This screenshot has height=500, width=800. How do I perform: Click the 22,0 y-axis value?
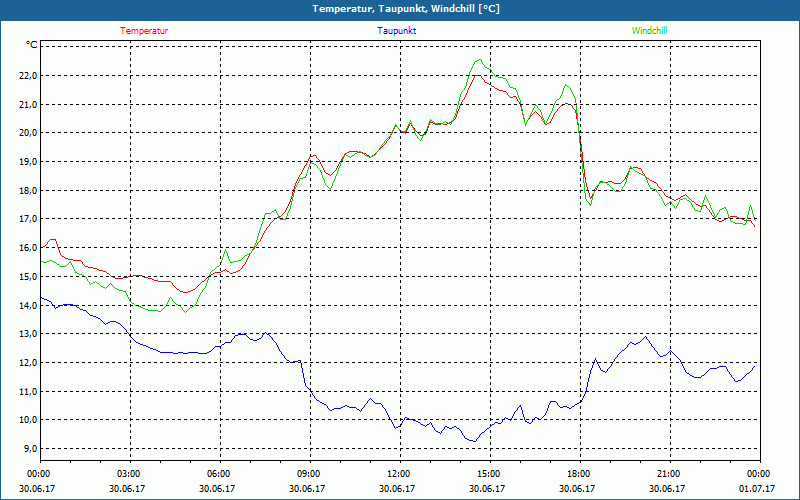[x=28, y=76]
